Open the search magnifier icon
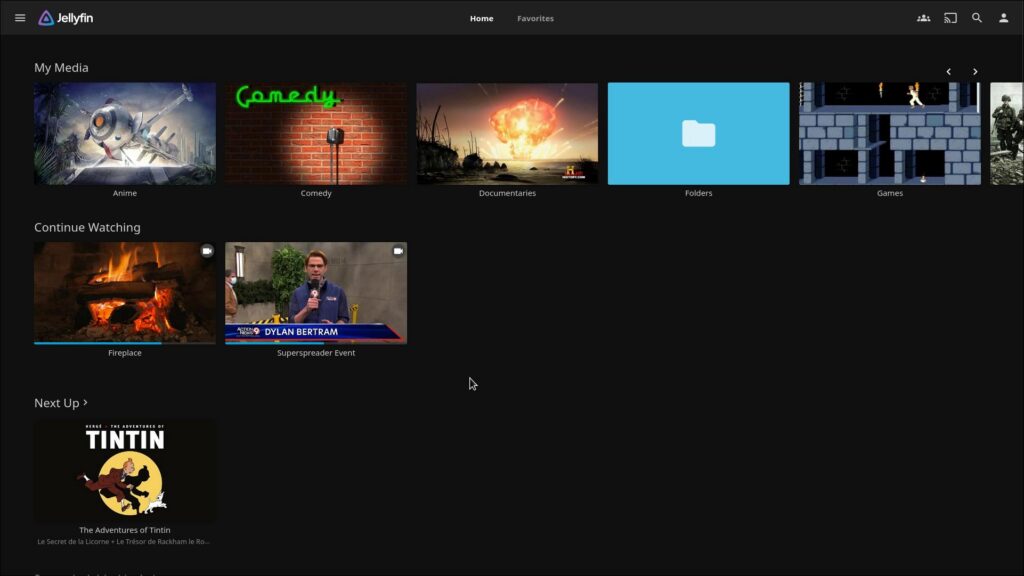1024x576 pixels. (x=977, y=18)
